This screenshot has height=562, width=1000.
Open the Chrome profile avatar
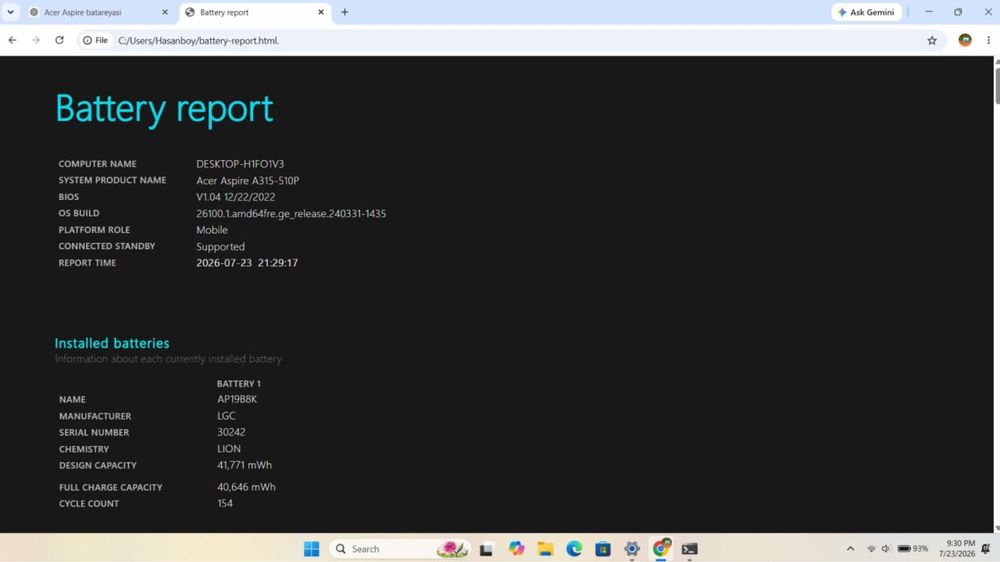pyautogui.click(x=965, y=40)
